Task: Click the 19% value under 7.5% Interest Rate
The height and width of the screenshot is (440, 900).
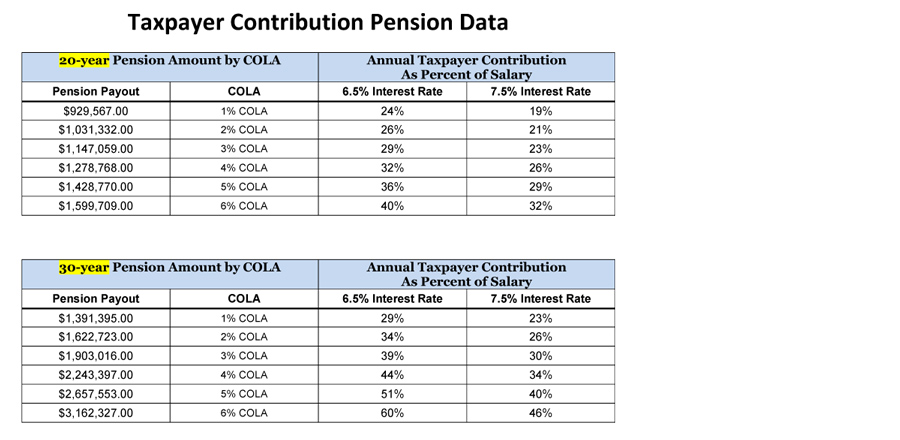Action: tap(541, 111)
